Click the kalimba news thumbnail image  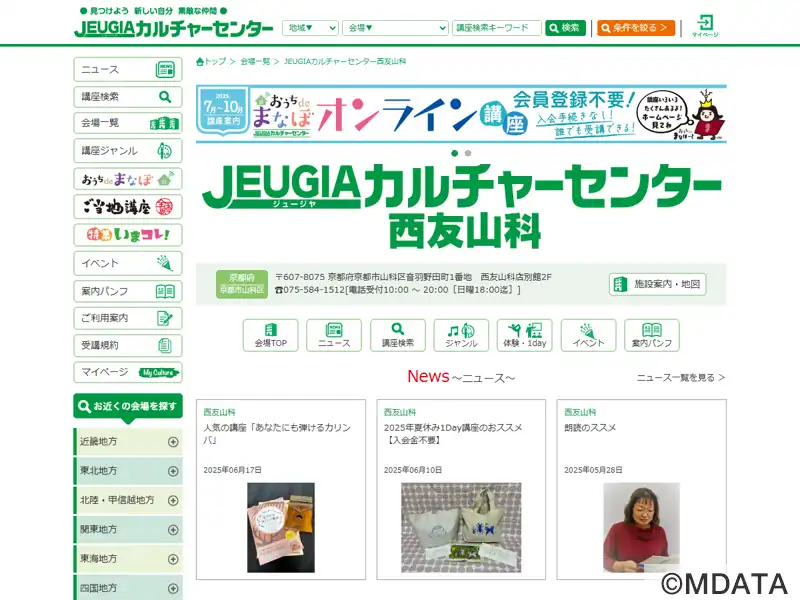(281, 528)
